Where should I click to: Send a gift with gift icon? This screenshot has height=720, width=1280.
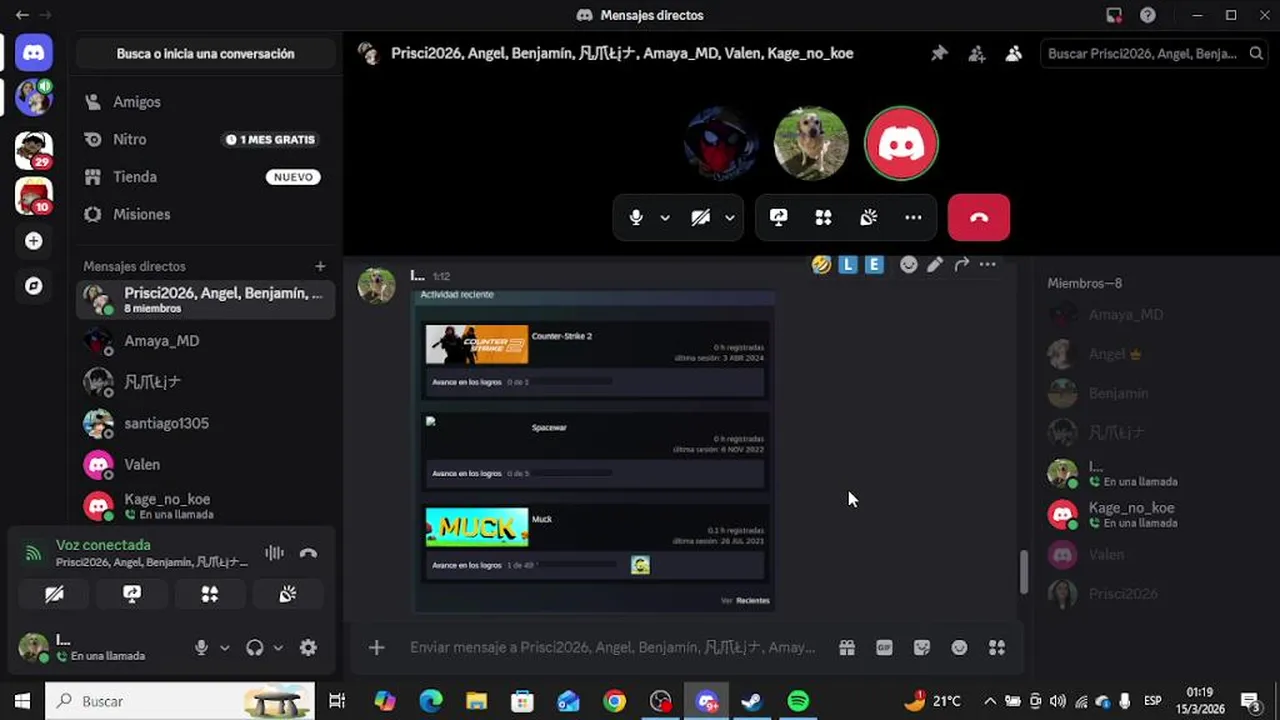[847, 648]
